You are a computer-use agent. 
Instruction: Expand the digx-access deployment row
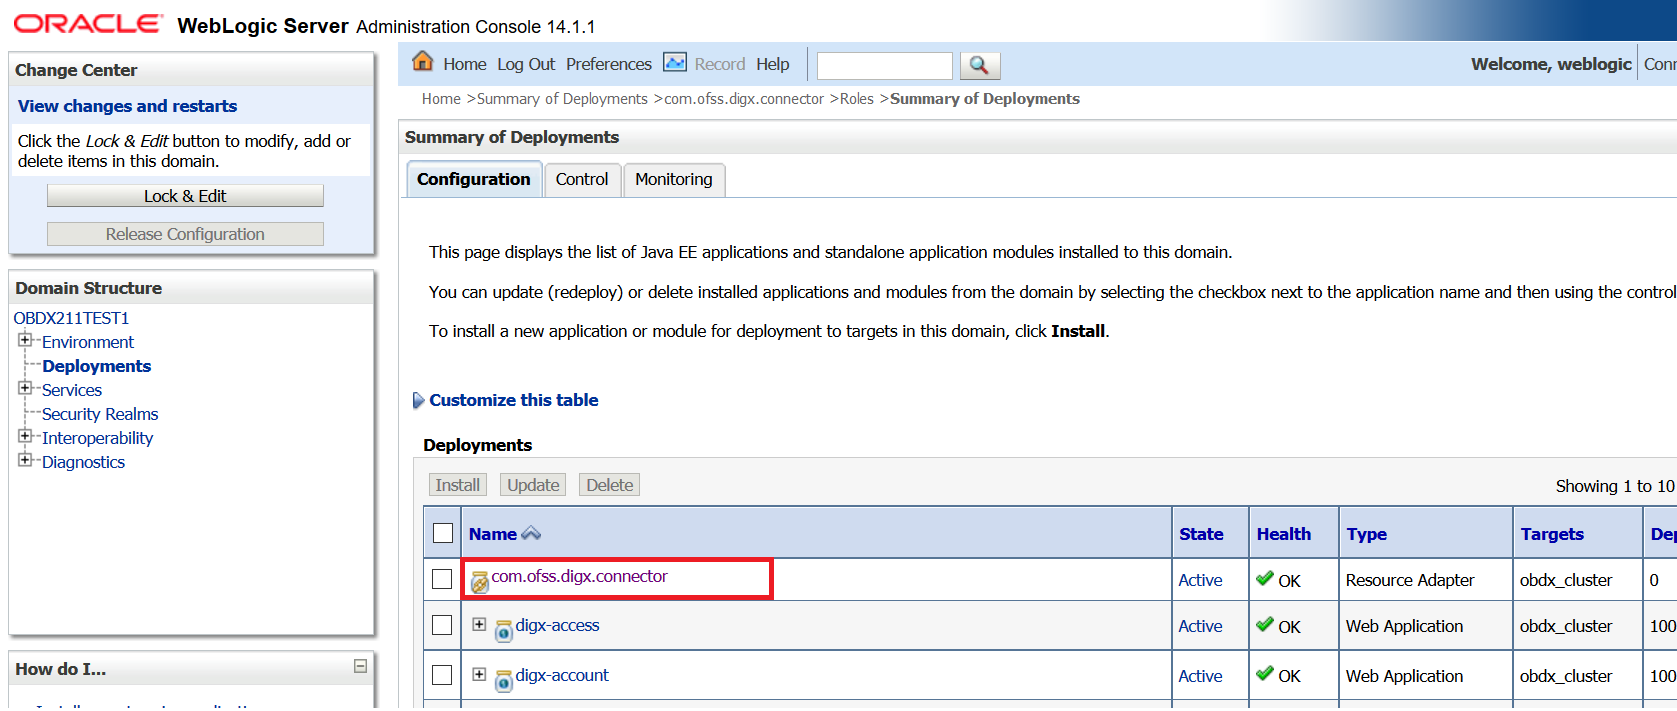[479, 624]
